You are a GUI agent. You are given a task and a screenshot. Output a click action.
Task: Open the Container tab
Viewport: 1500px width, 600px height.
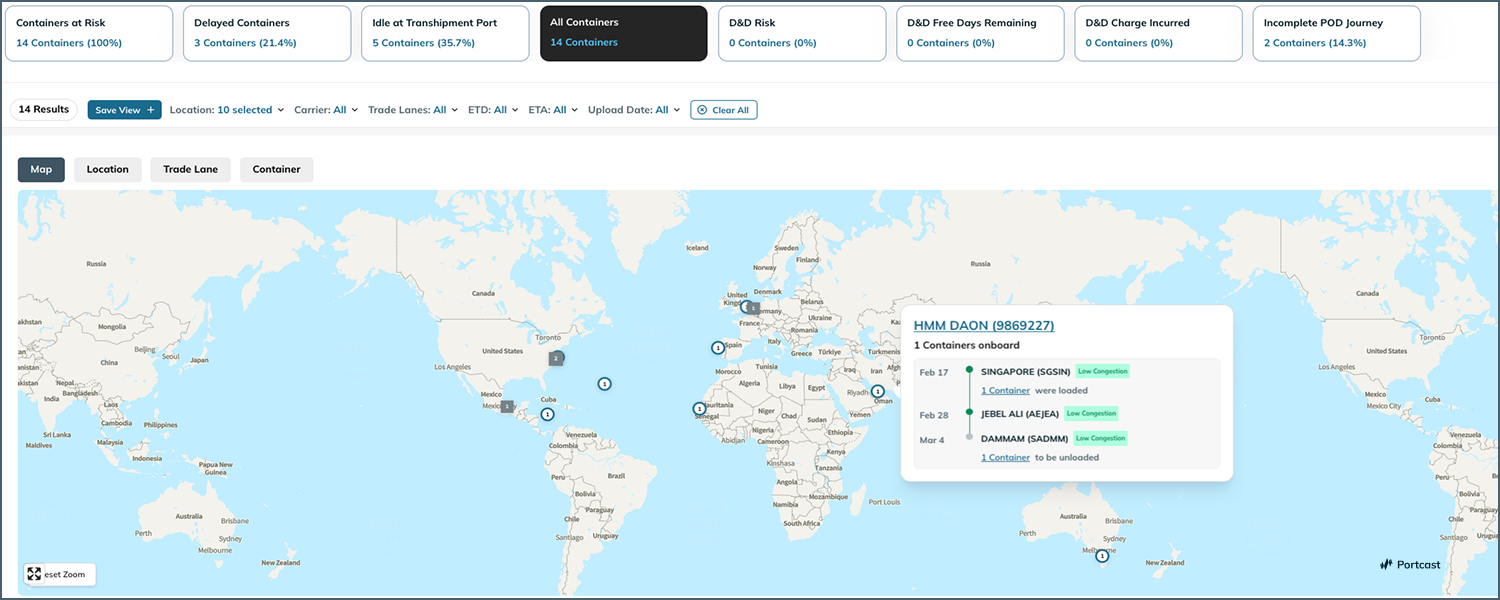pos(277,170)
